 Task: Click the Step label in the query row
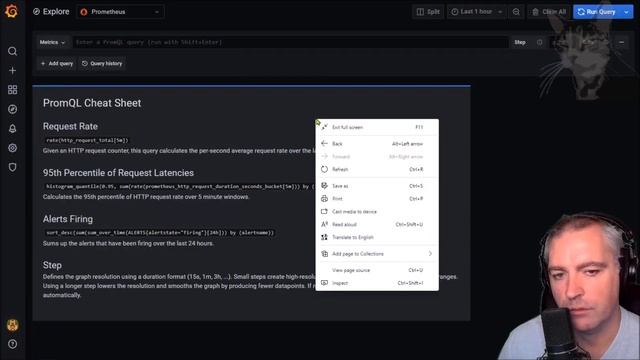coord(520,42)
